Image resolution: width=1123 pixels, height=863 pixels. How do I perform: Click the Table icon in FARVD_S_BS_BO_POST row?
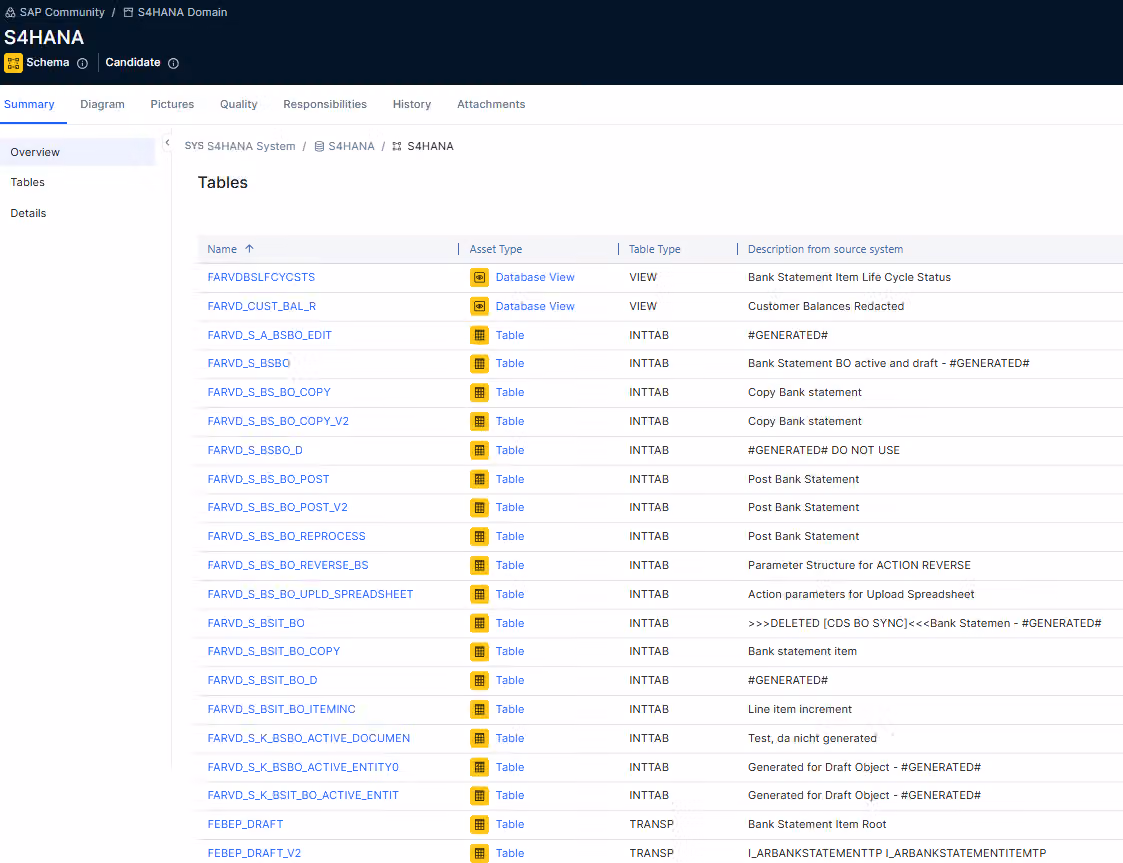point(479,479)
